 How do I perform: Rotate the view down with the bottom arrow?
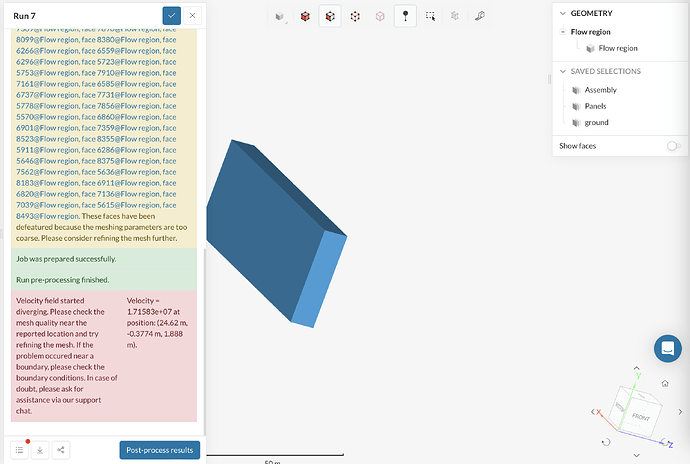click(x=636, y=455)
